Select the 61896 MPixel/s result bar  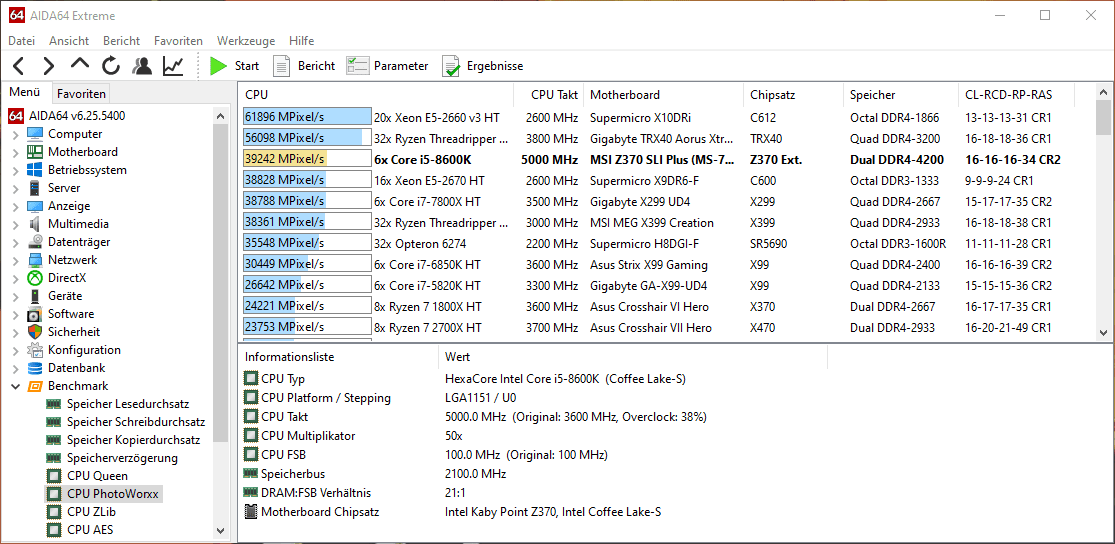coord(306,117)
